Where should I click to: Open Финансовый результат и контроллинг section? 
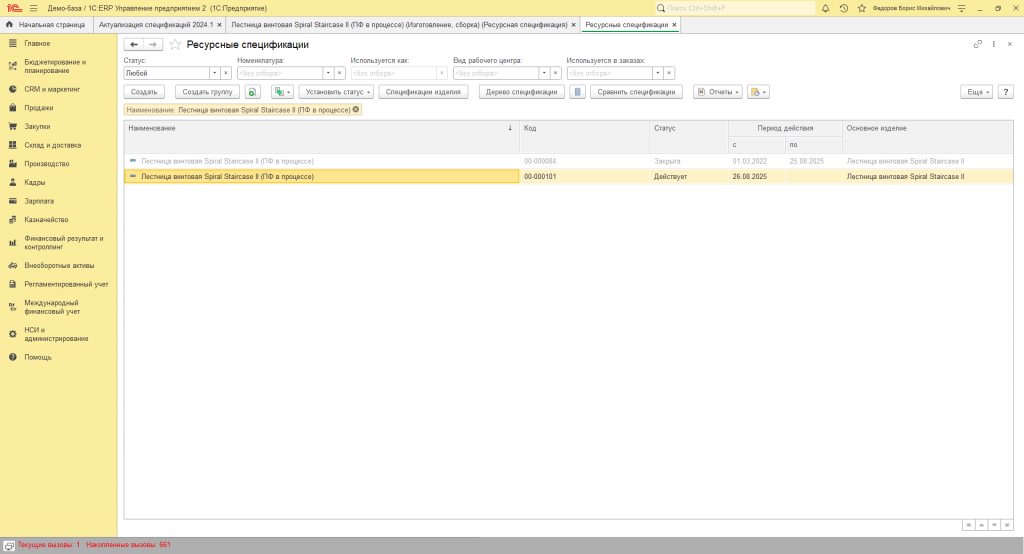pyautogui.click(x=64, y=242)
